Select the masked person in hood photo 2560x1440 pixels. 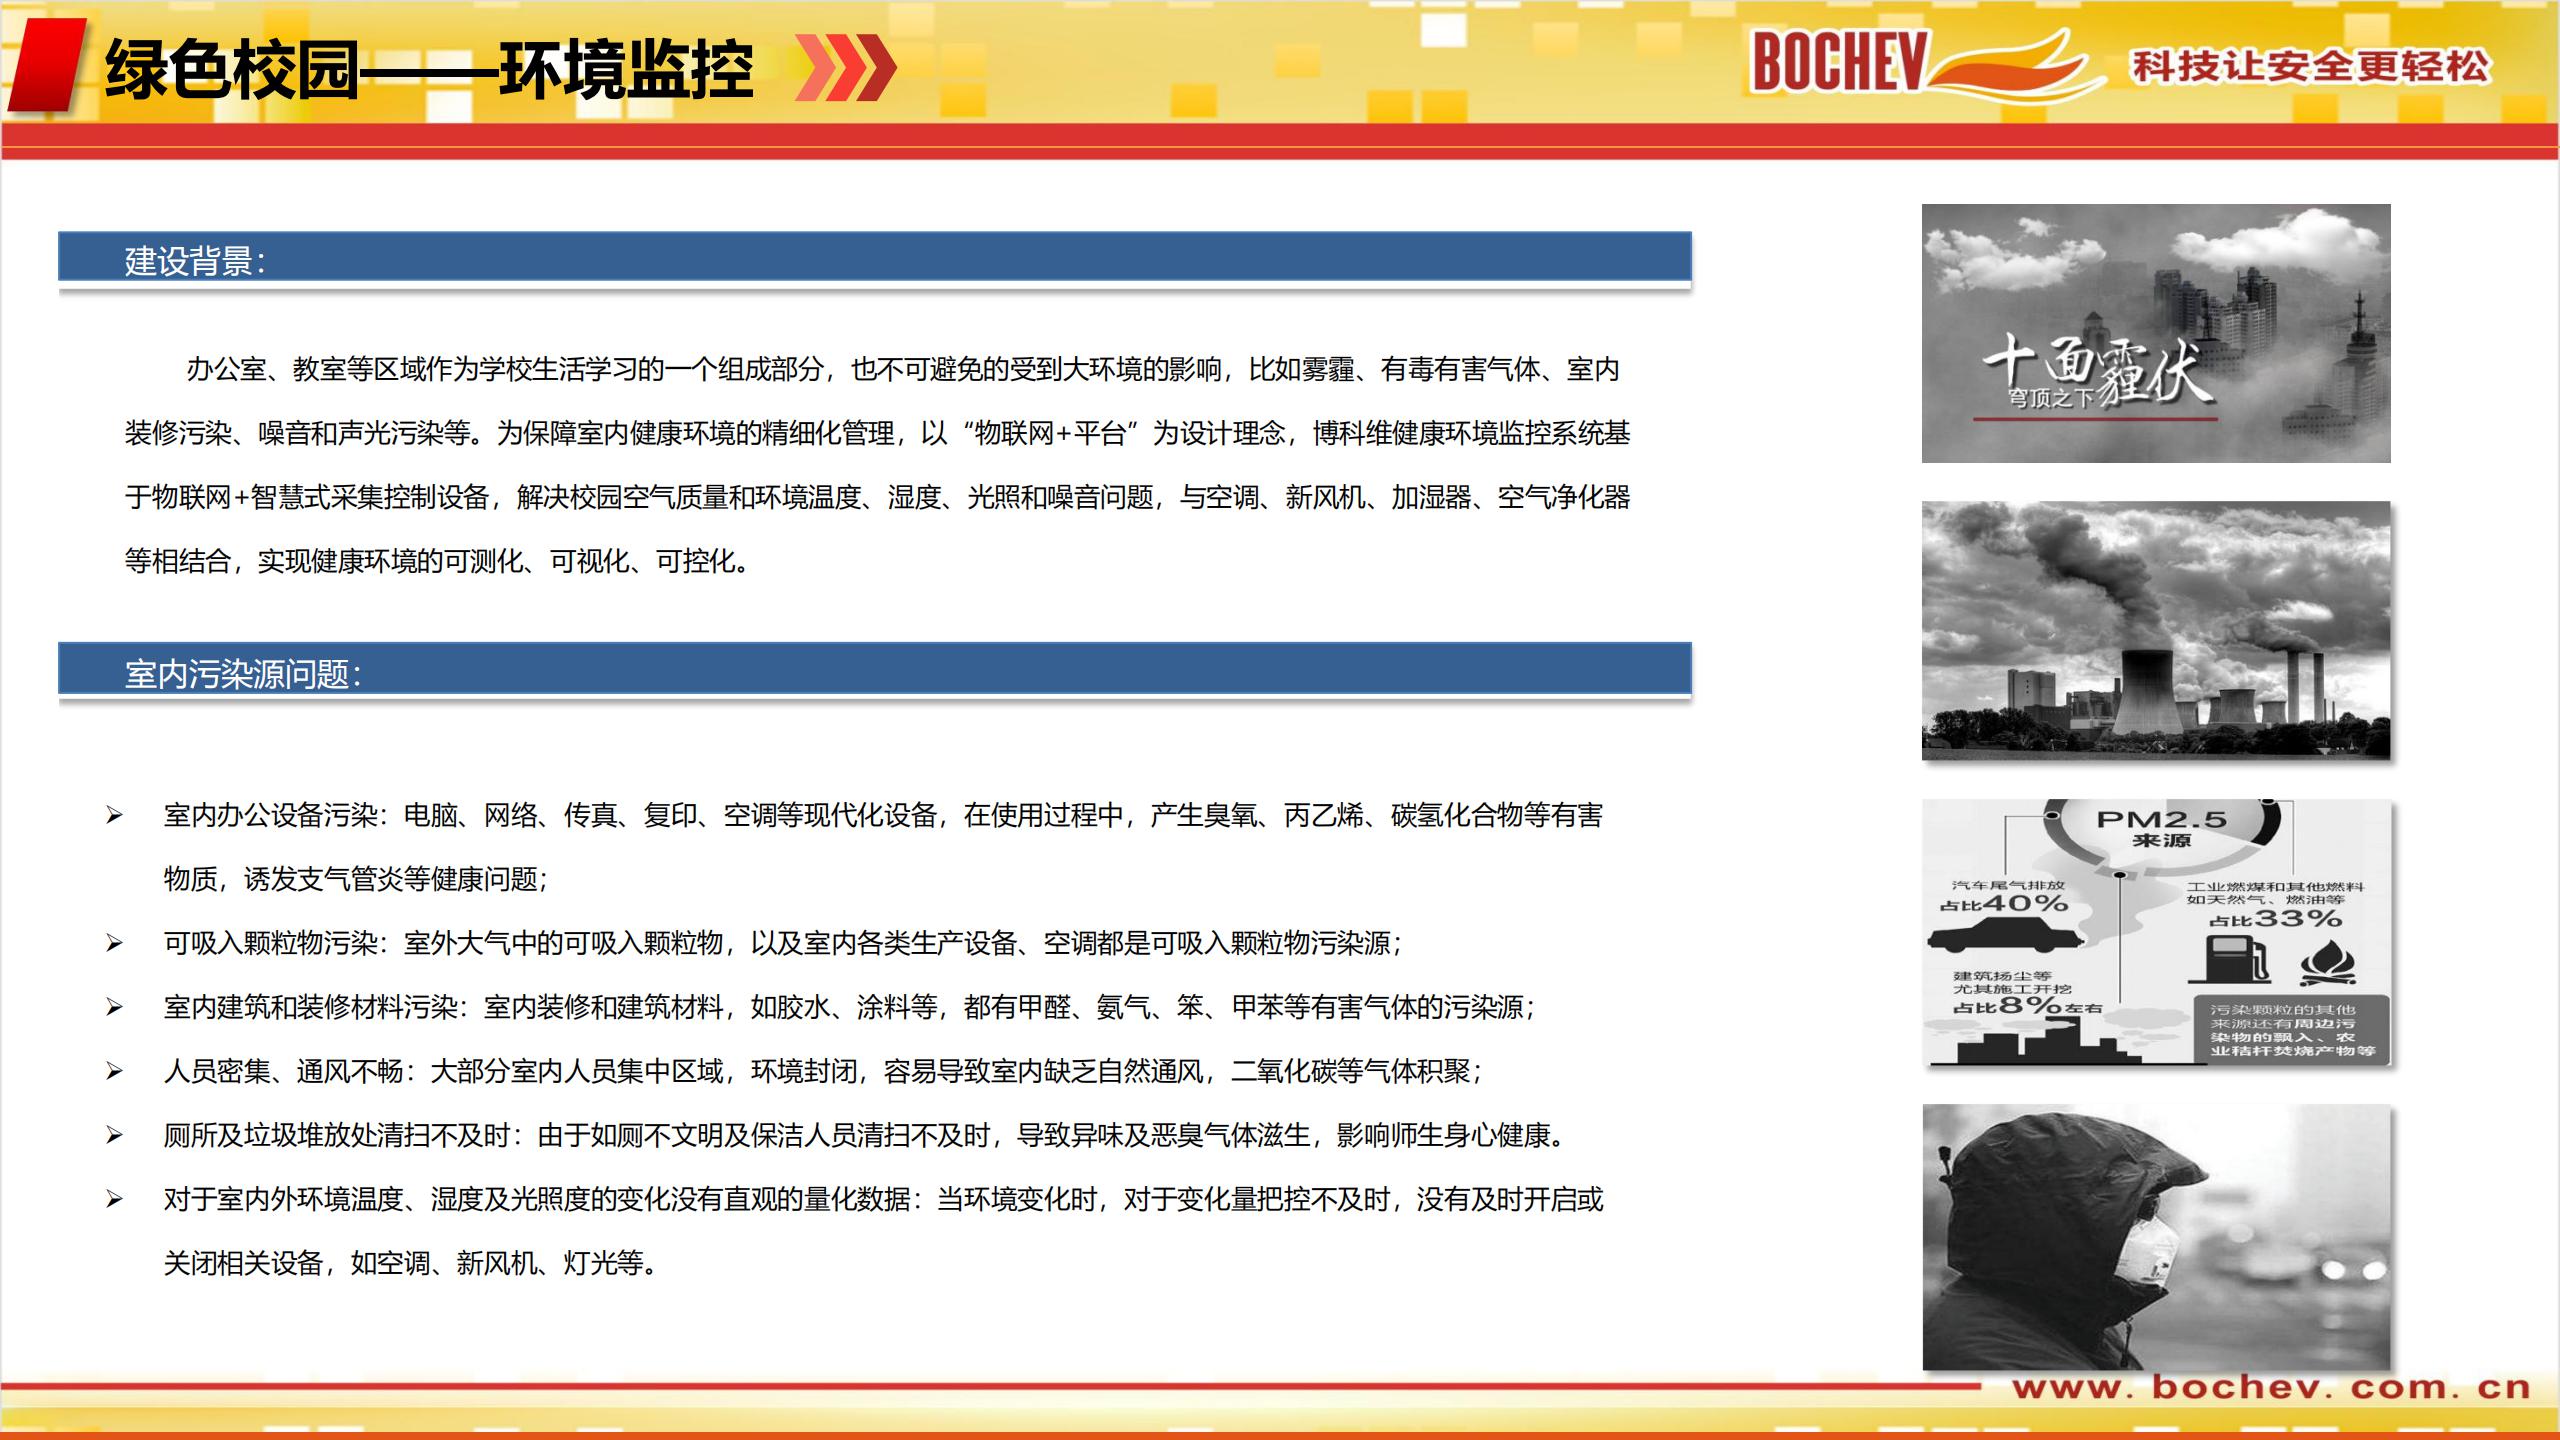tap(2156, 1238)
